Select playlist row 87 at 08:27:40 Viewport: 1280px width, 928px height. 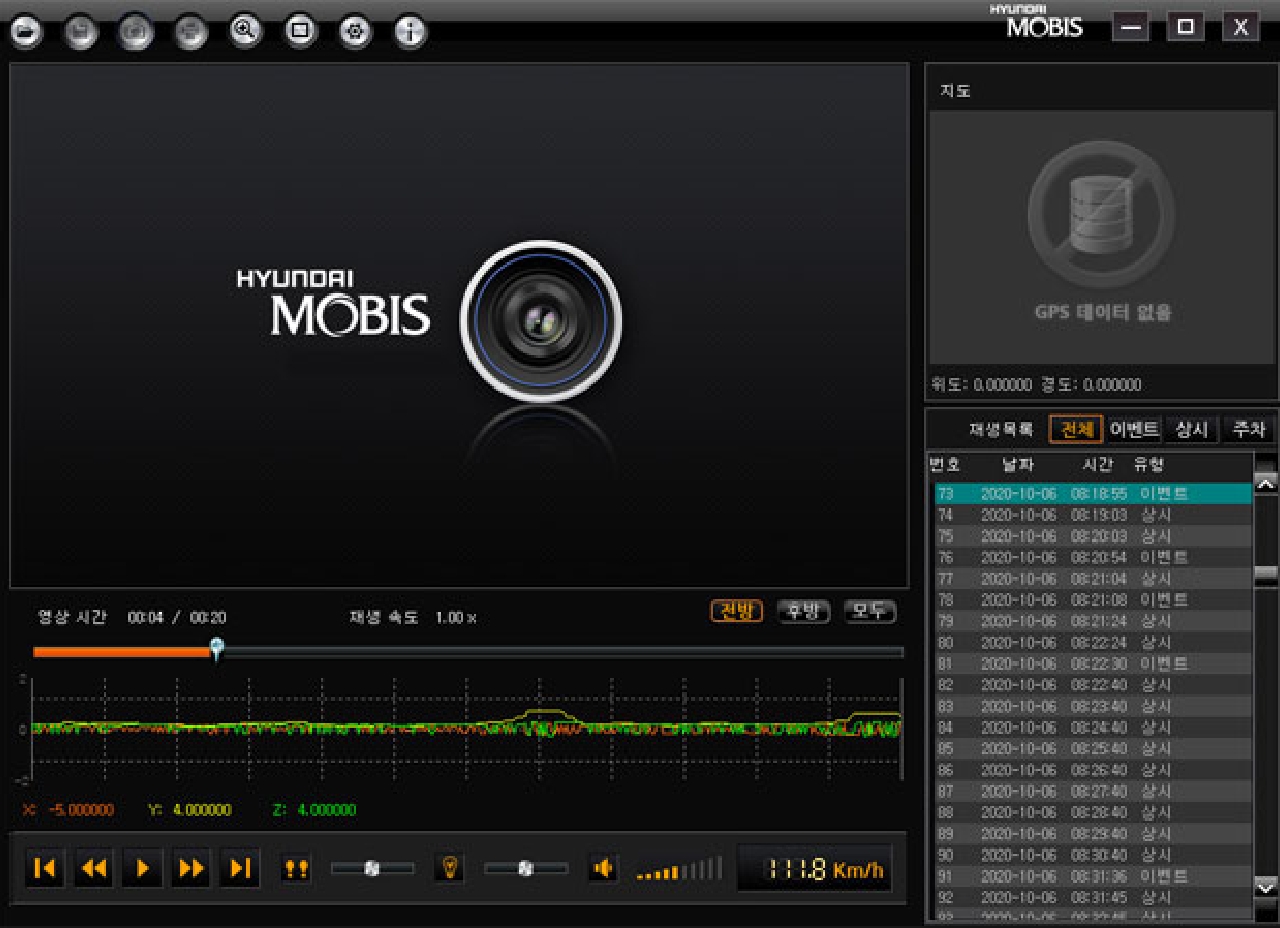pos(1093,791)
